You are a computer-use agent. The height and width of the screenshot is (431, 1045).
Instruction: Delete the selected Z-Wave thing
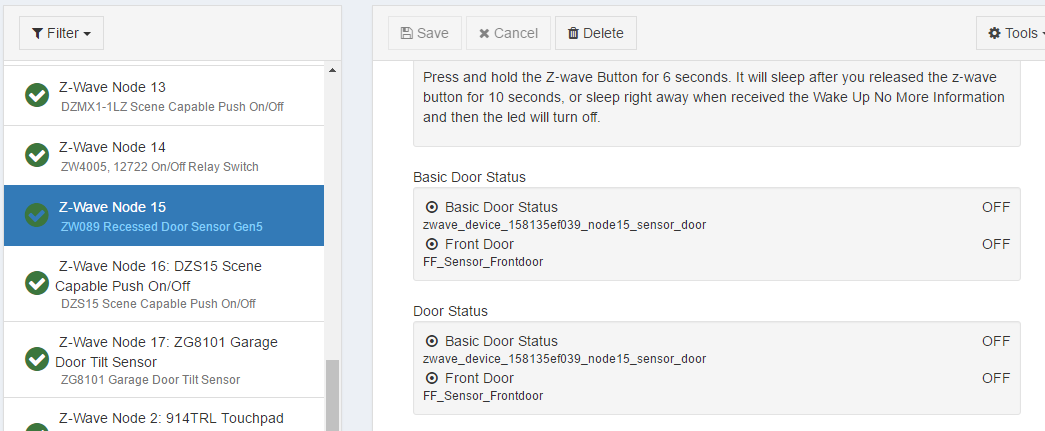click(595, 33)
